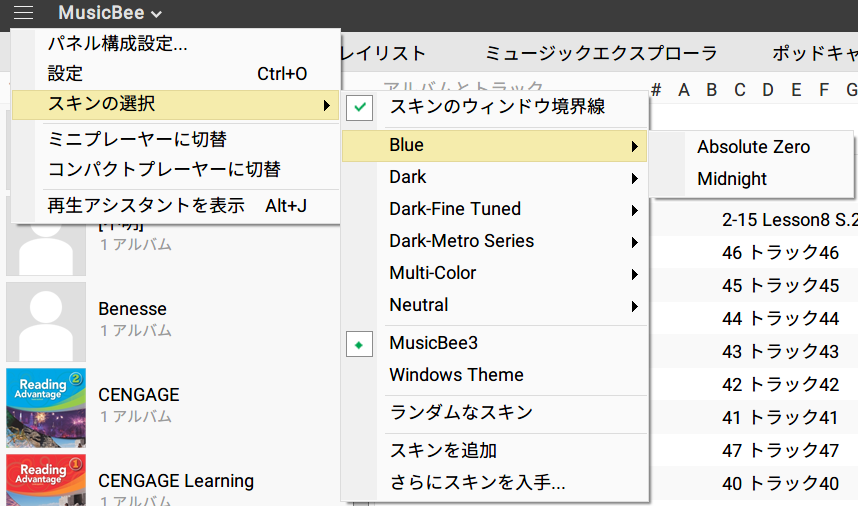The image size is (858, 506).
Task: Select the Windows Theme skin
Action: point(495,375)
